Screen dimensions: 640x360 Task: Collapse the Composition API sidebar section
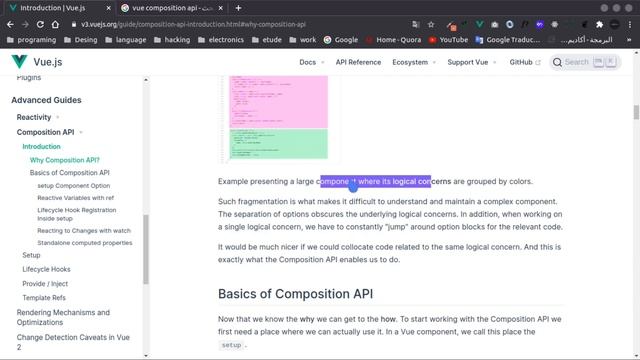tap(49, 132)
